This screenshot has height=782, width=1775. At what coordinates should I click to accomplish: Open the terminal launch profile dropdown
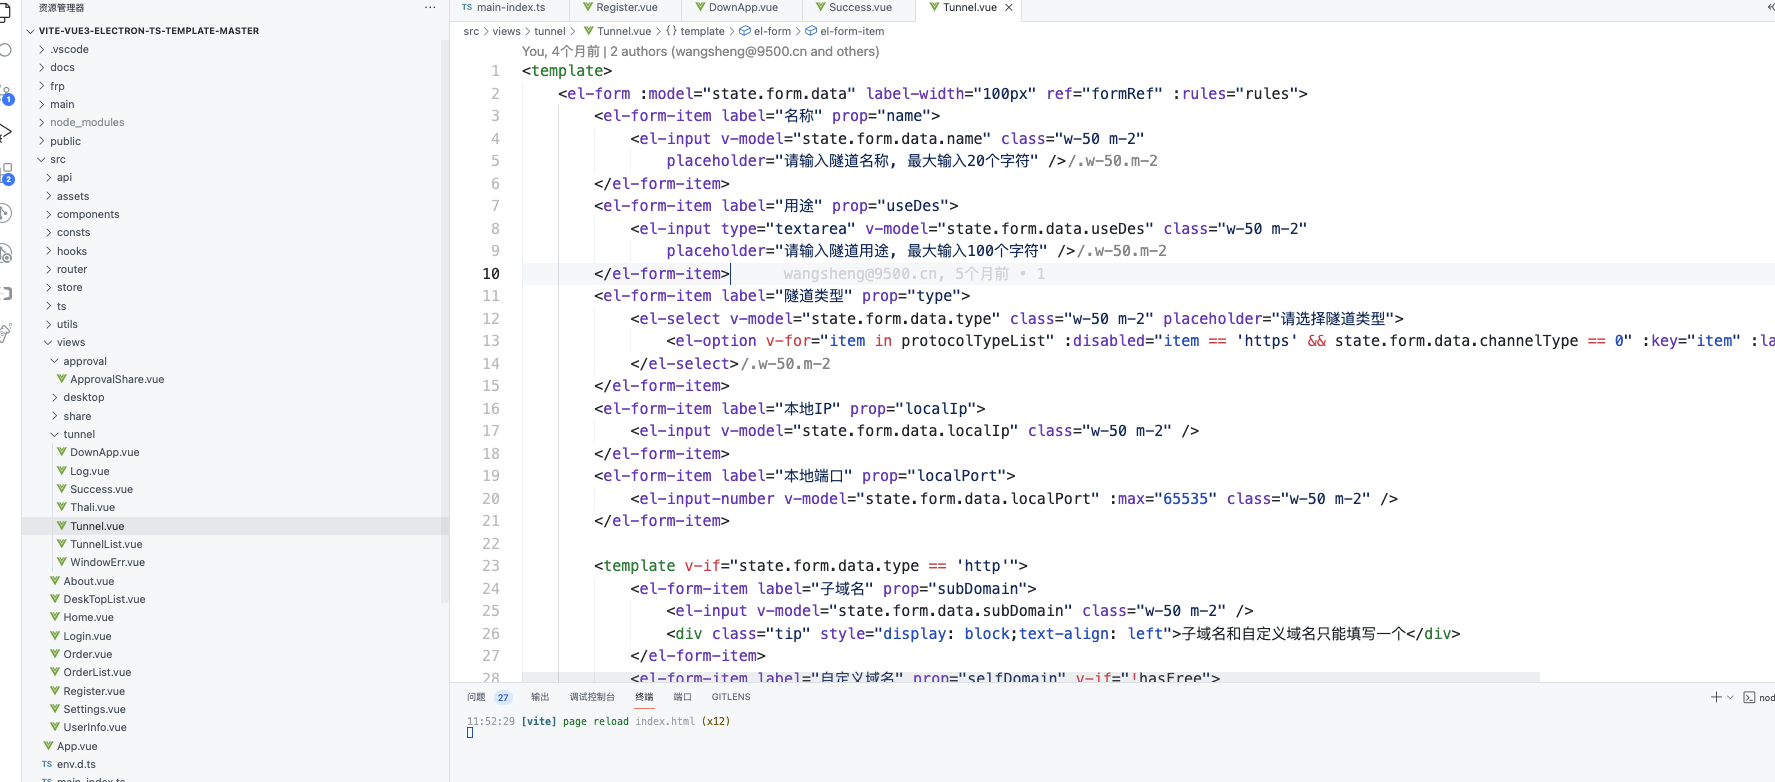1730,697
